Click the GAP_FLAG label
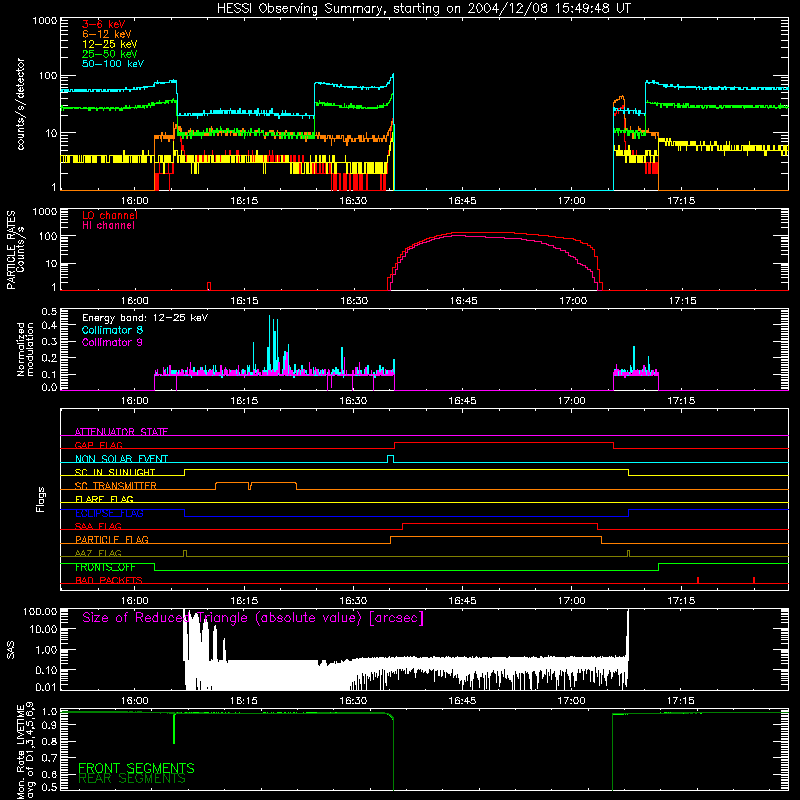This screenshot has height=800, width=800. point(98,445)
